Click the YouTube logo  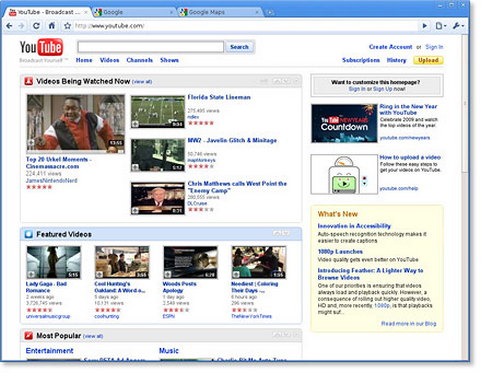click(x=41, y=47)
